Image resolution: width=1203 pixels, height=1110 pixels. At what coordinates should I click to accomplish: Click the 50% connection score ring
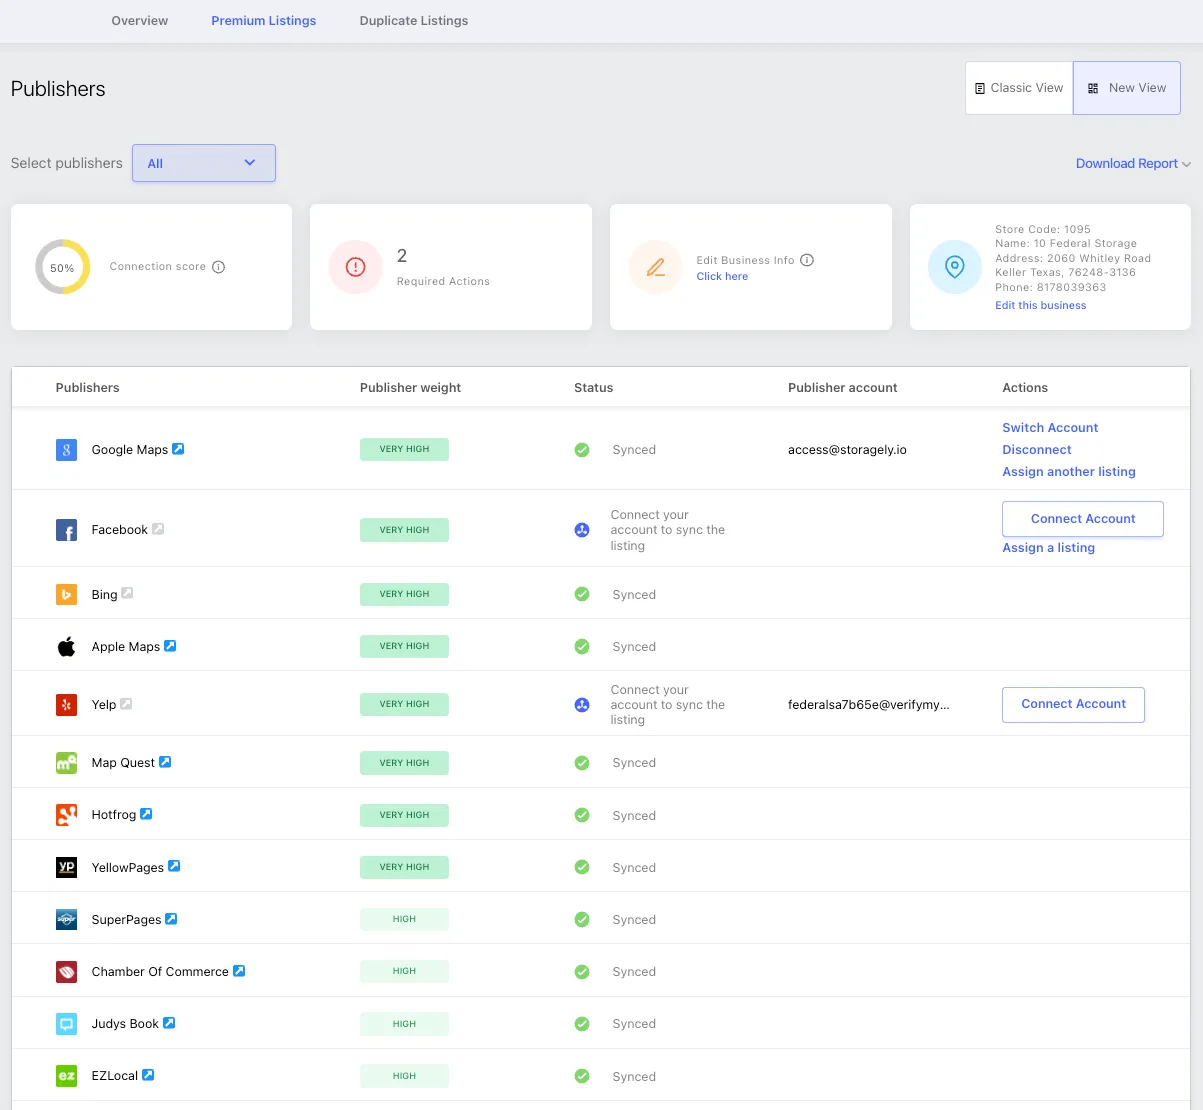point(62,267)
